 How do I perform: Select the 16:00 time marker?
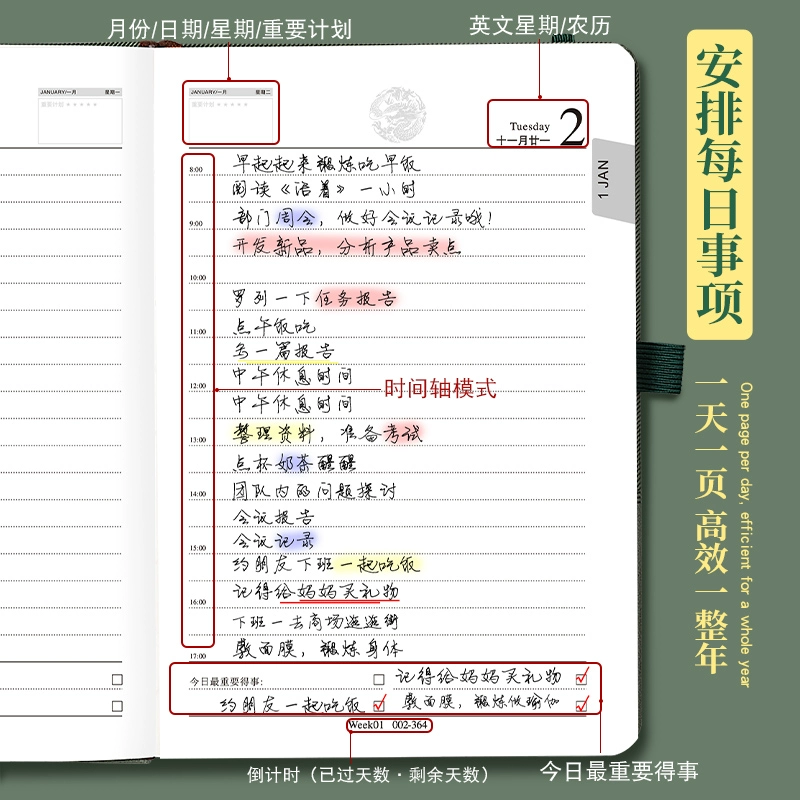pyautogui.click(x=198, y=602)
